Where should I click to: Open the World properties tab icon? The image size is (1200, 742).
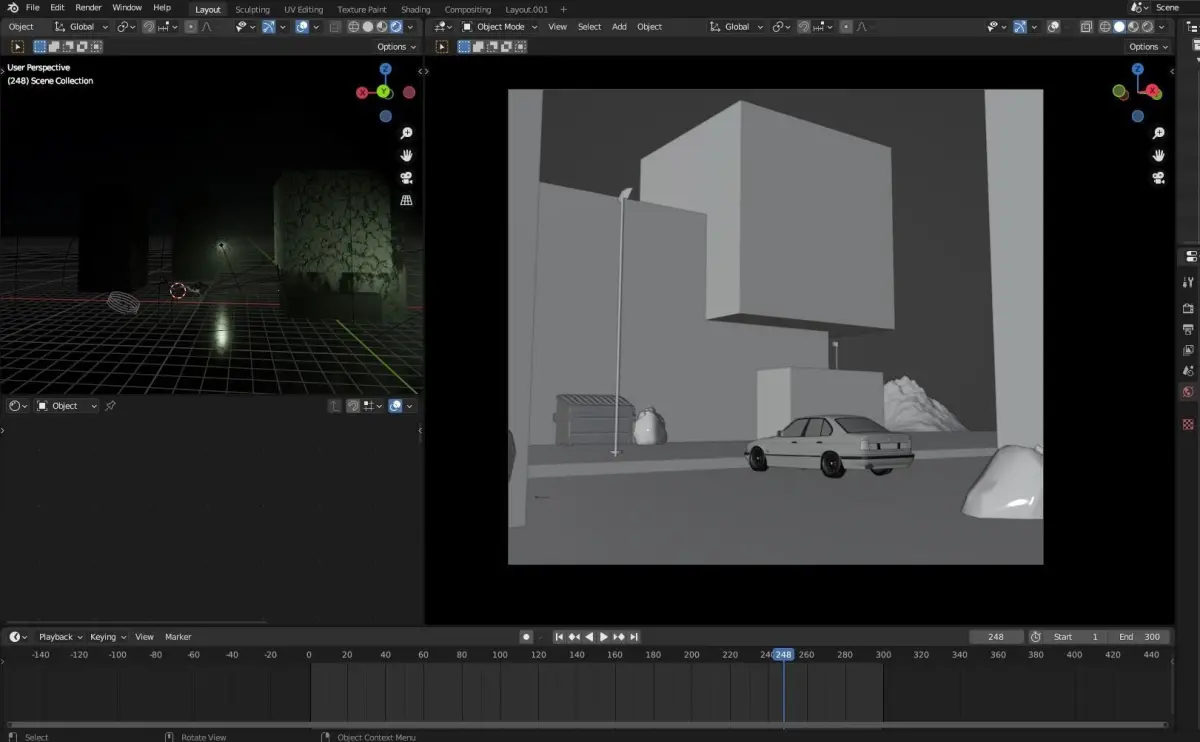[1188, 392]
